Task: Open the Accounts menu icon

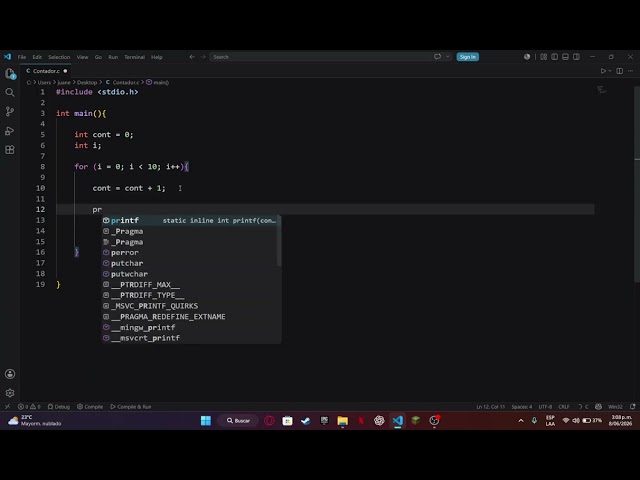Action: (10, 374)
